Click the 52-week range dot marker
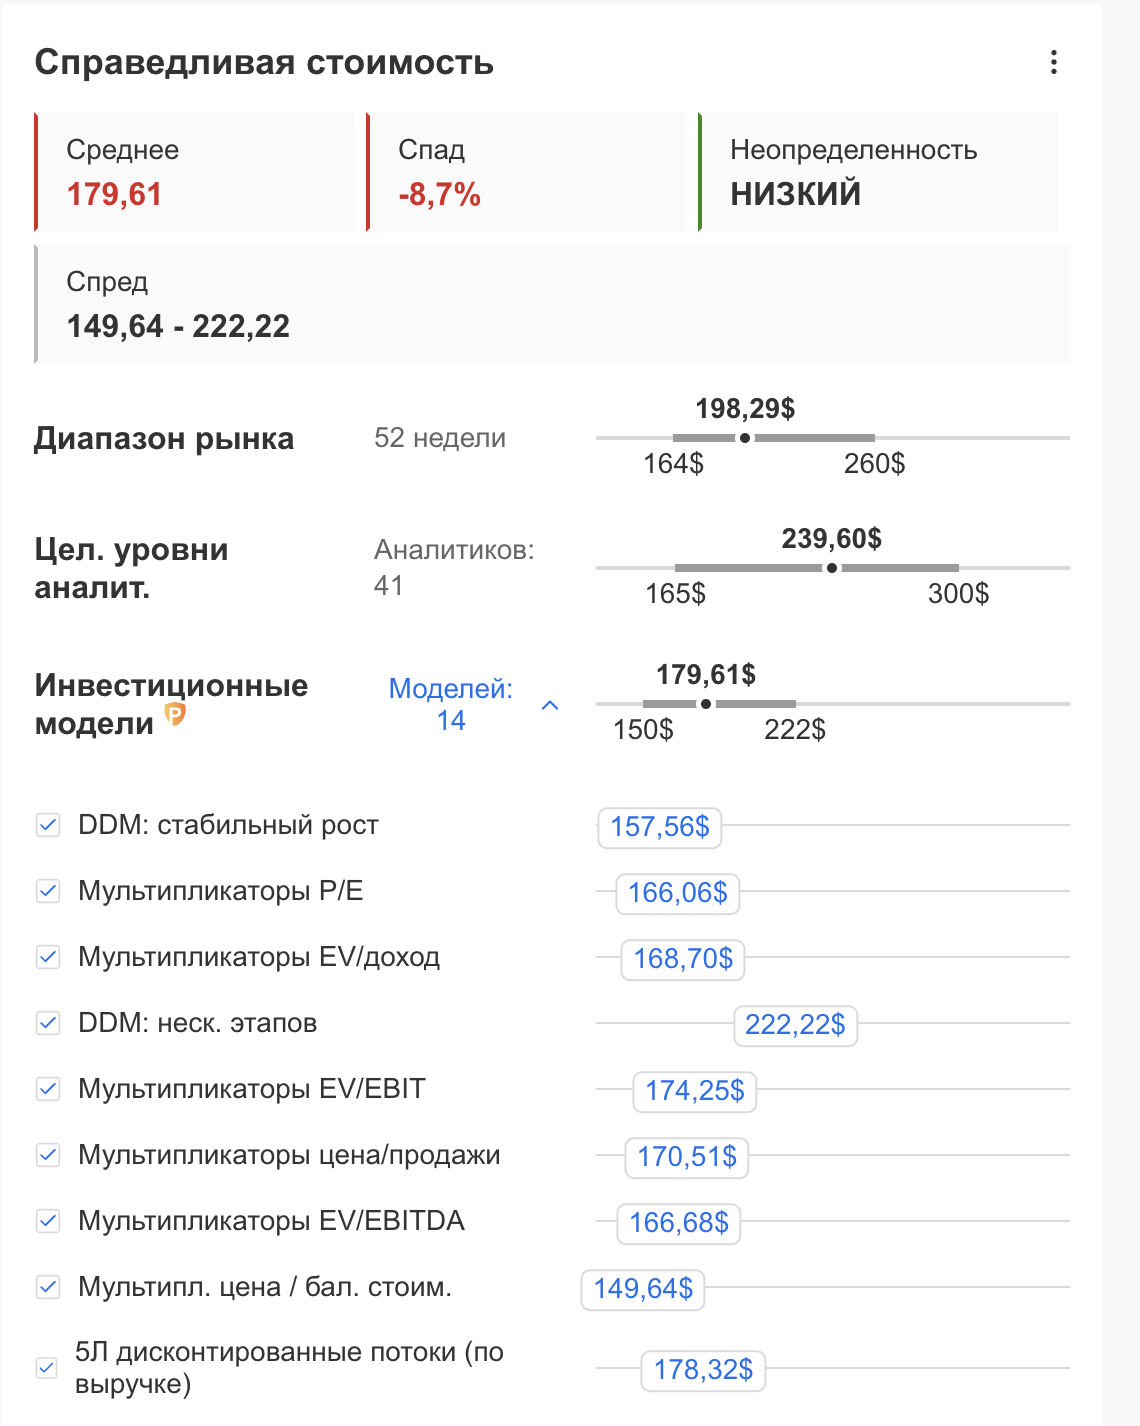The image size is (1140, 1426). click(745, 438)
